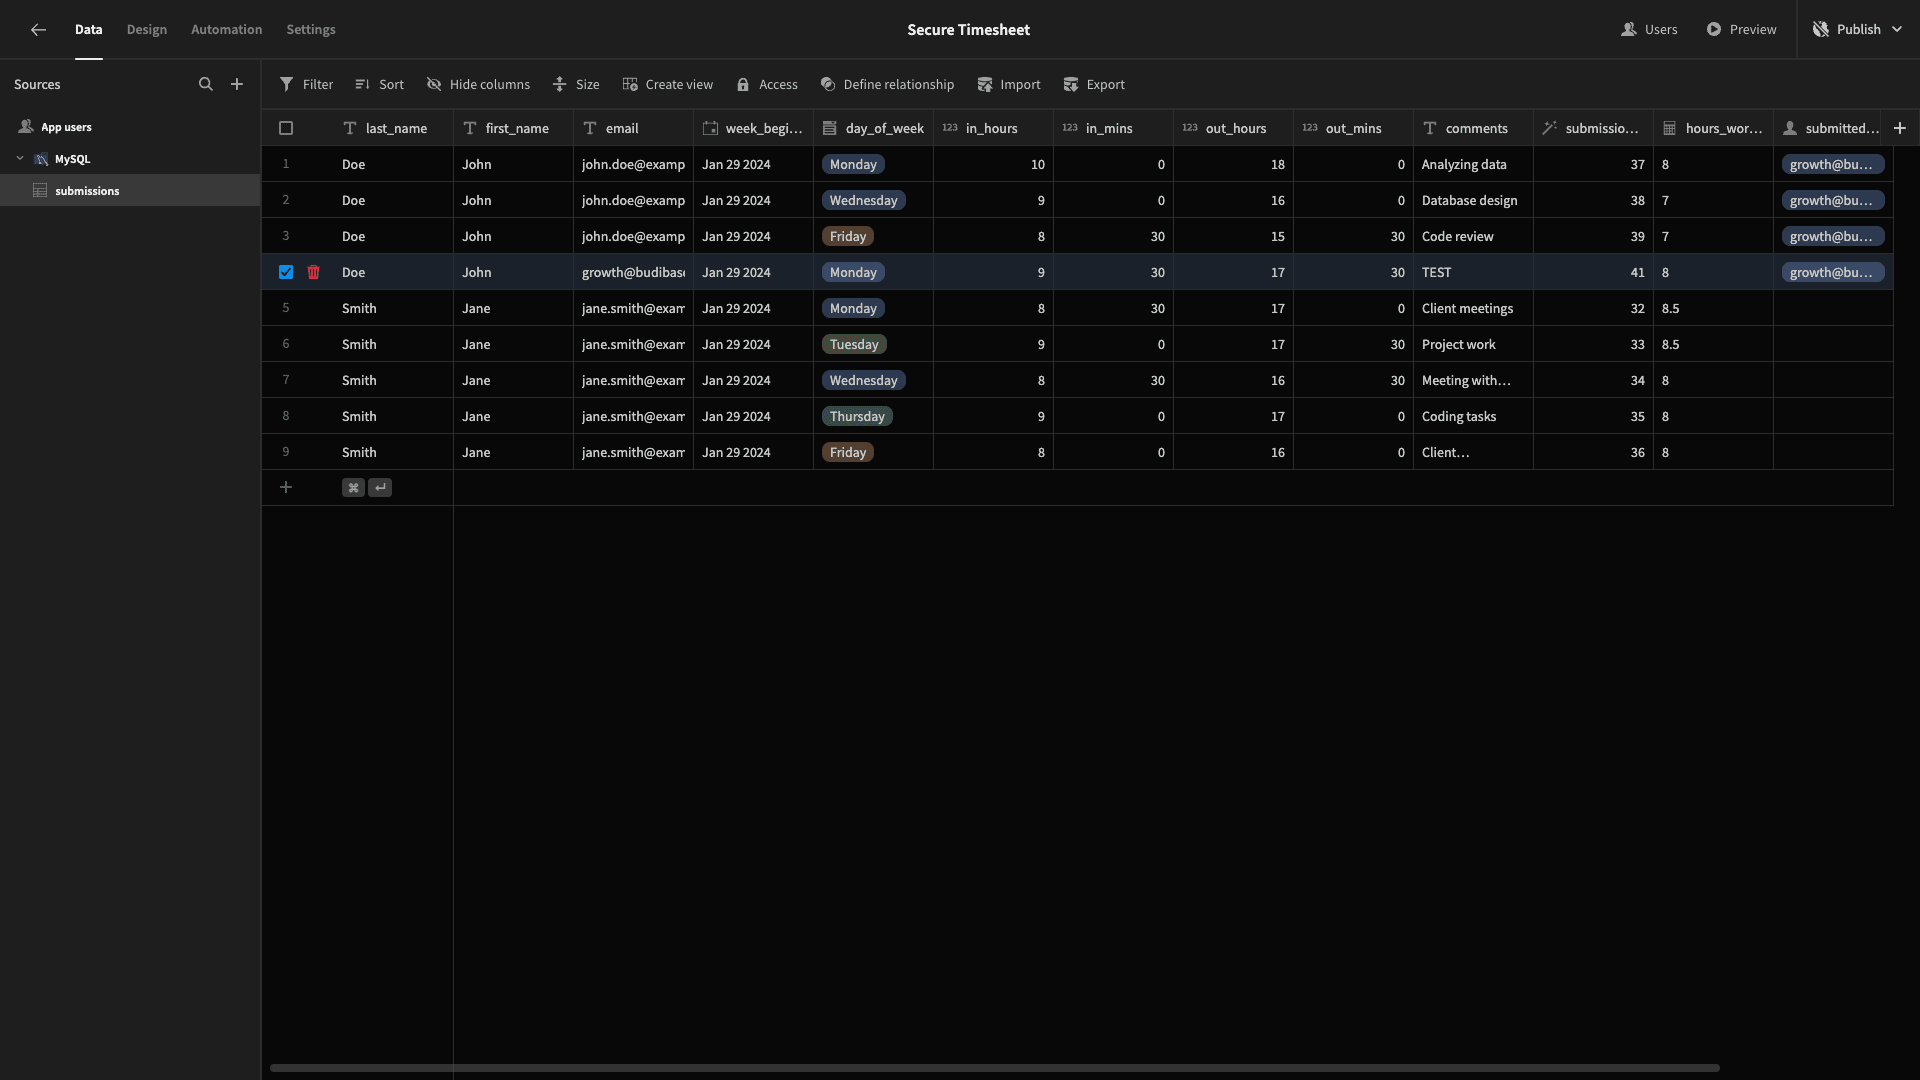Click submitted user tag in row 1
The width and height of the screenshot is (1920, 1080).
(1832, 165)
